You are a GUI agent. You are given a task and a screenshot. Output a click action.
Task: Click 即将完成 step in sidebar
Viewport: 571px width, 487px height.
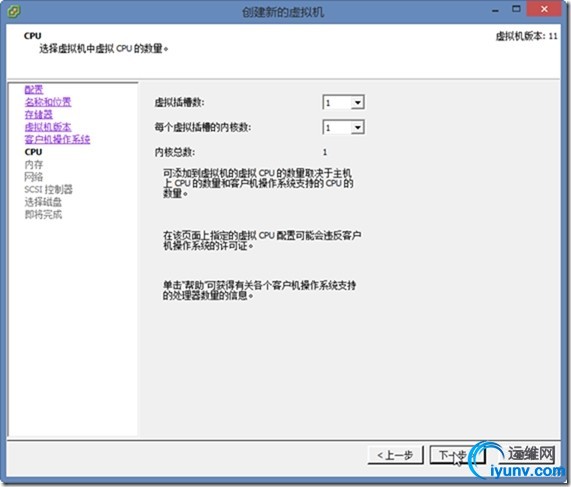(43, 214)
